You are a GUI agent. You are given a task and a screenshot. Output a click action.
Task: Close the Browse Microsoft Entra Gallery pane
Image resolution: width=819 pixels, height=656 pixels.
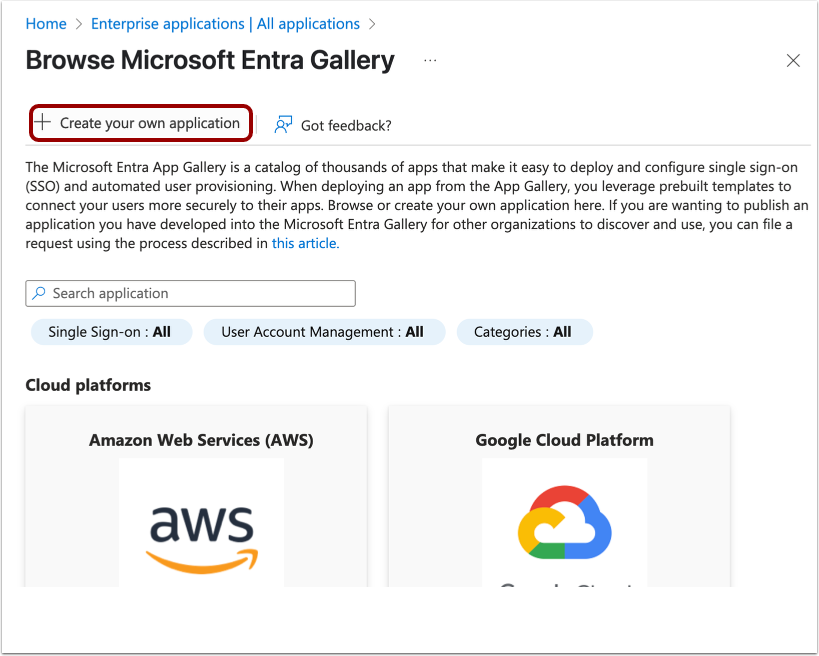point(793,60)
